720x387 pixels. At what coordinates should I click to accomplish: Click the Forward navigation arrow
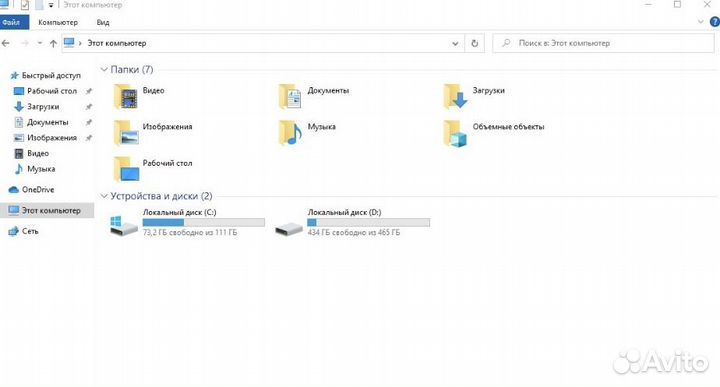[25, 43]
